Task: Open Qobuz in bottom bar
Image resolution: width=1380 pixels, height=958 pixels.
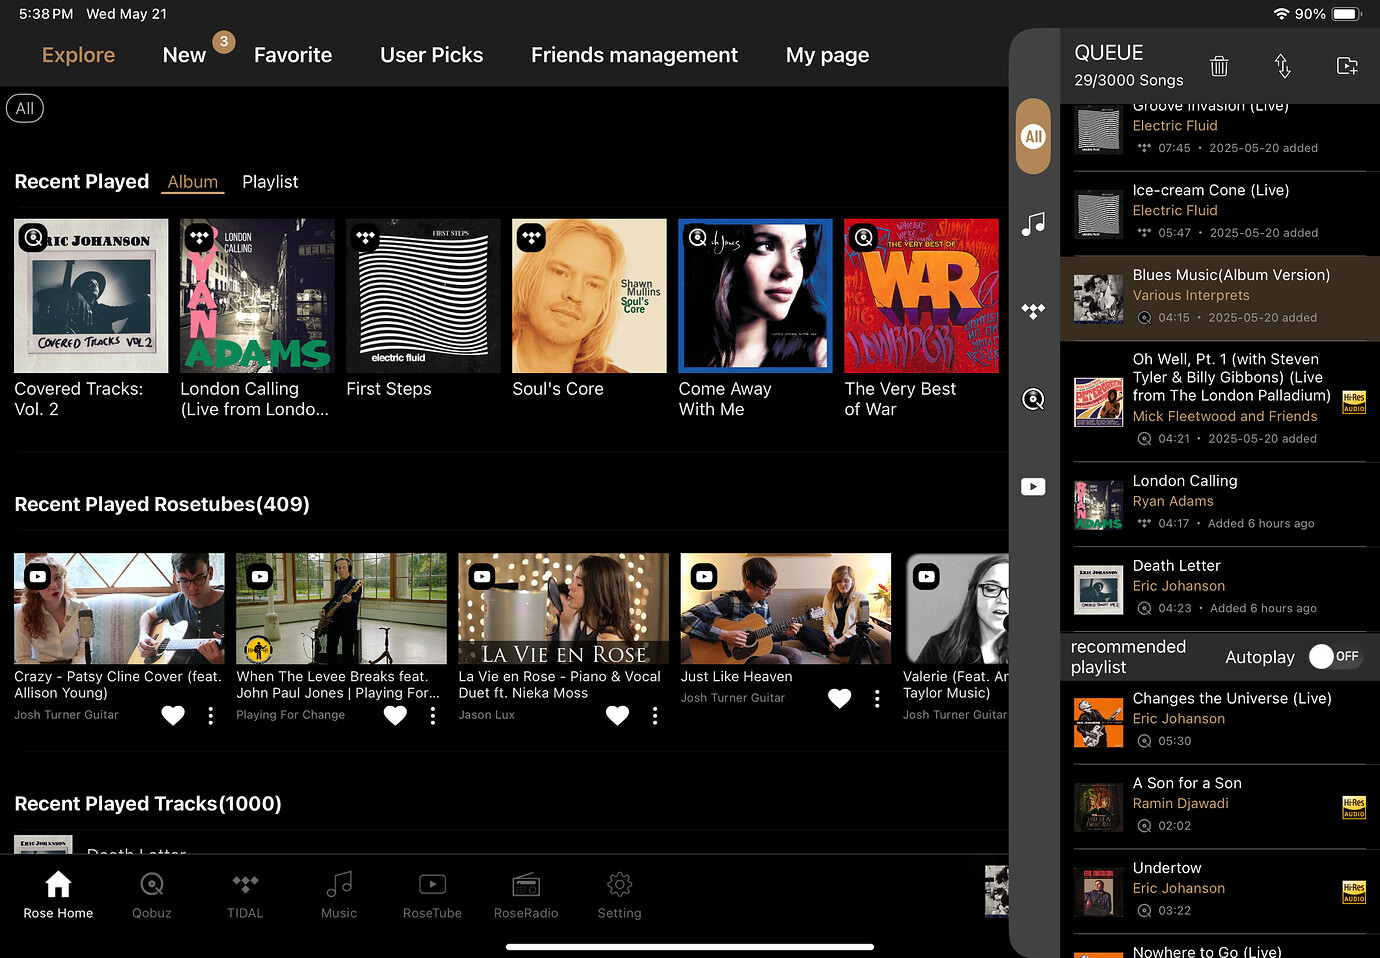Action: (152, 895)
